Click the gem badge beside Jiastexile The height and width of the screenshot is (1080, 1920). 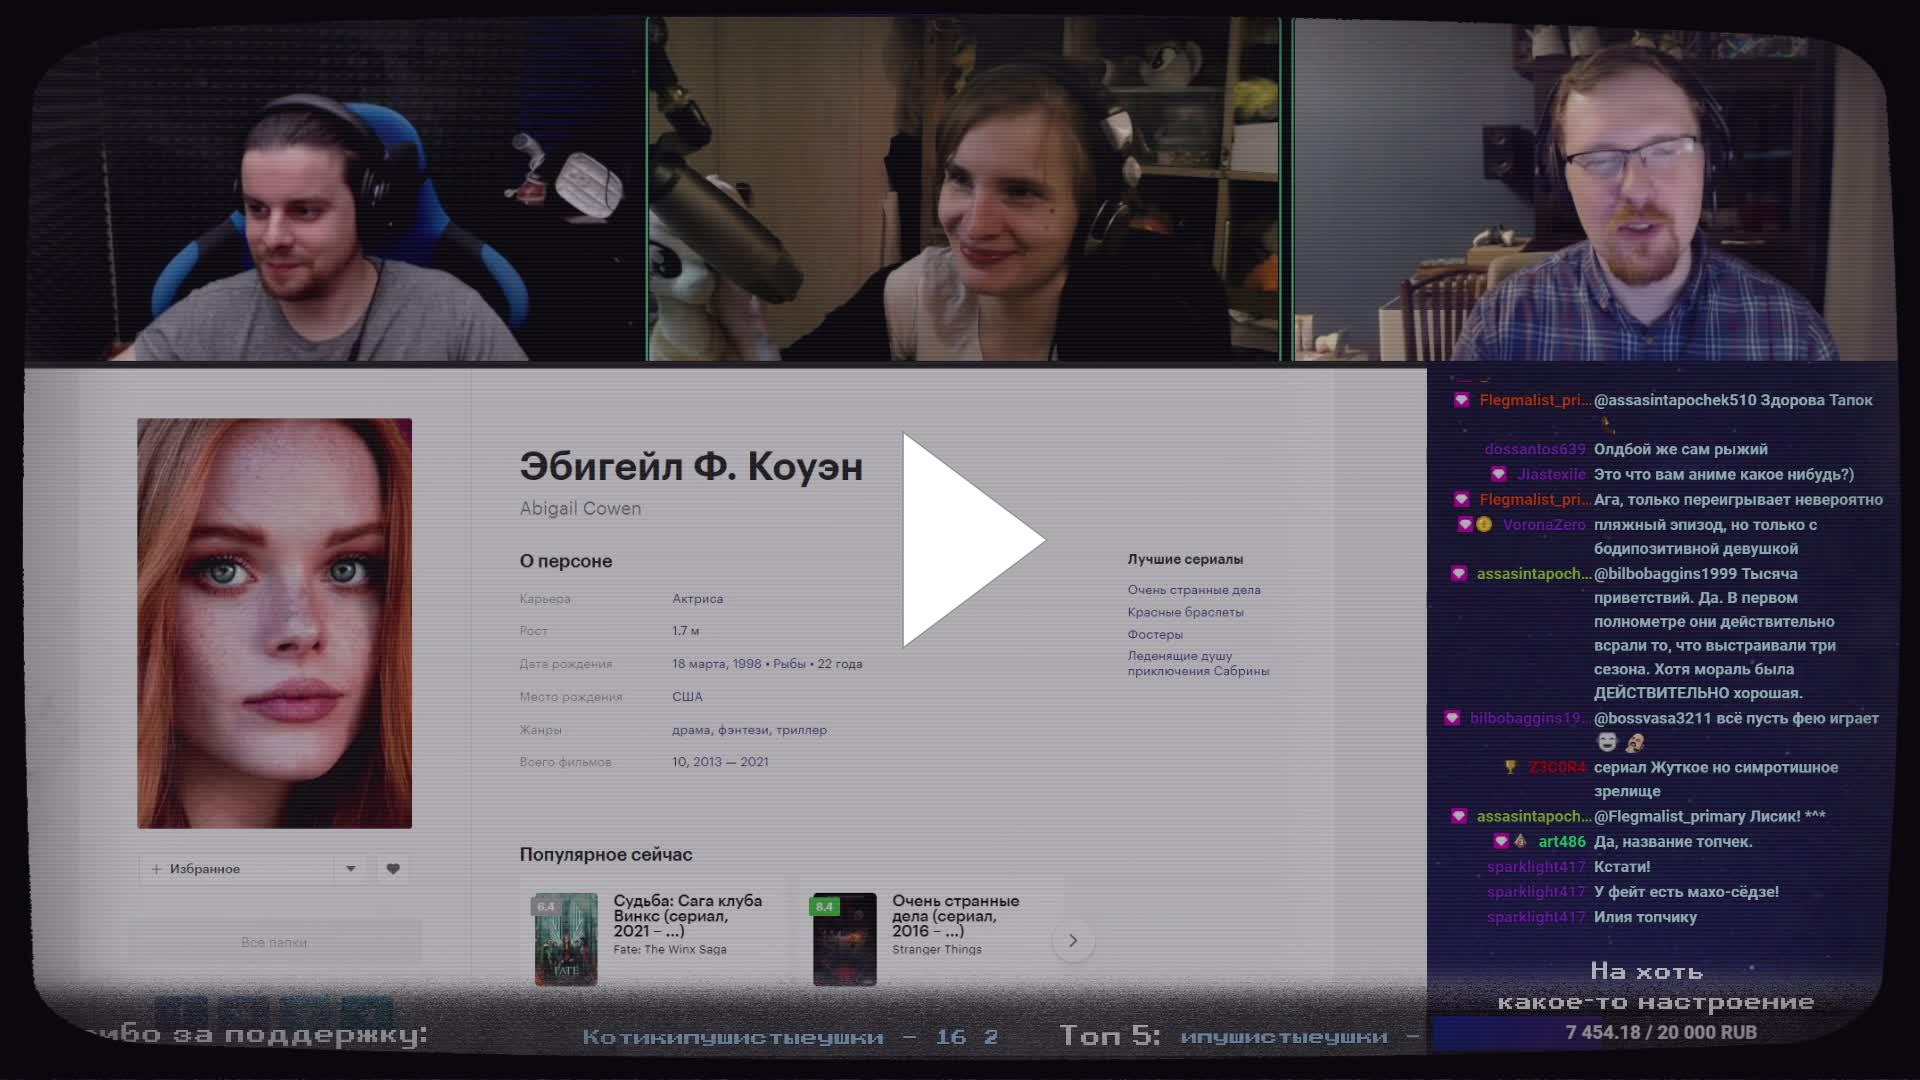[x=1498, y=474]
